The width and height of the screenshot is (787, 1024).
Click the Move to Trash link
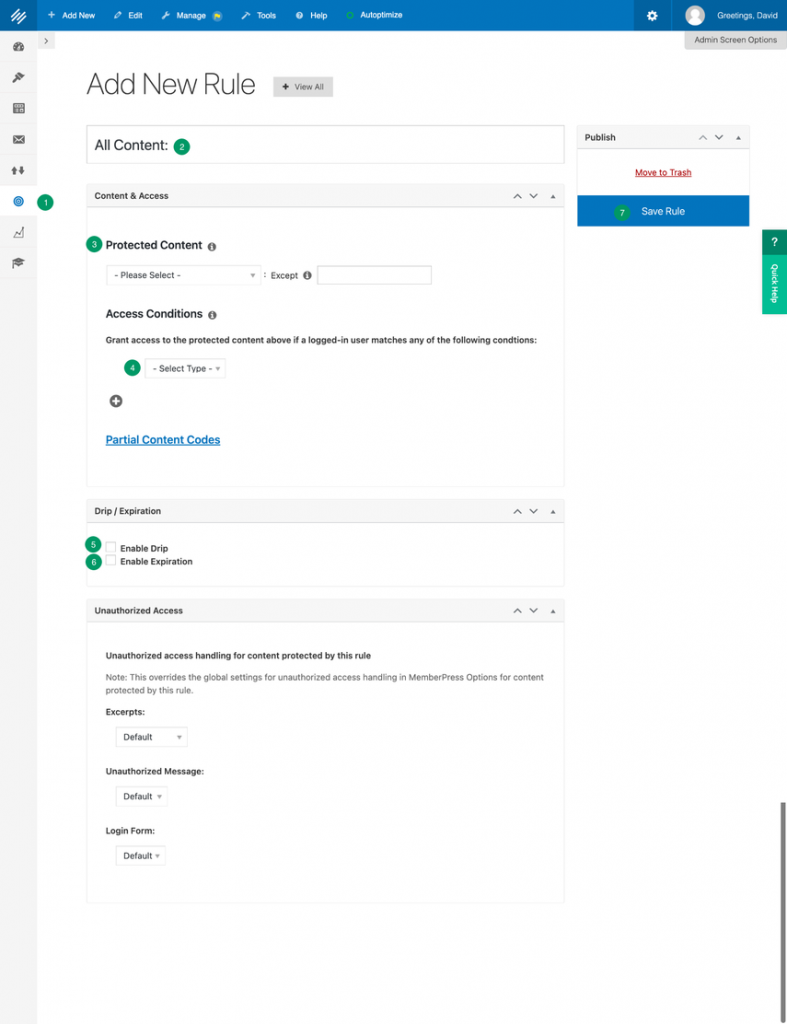point(663,173)
